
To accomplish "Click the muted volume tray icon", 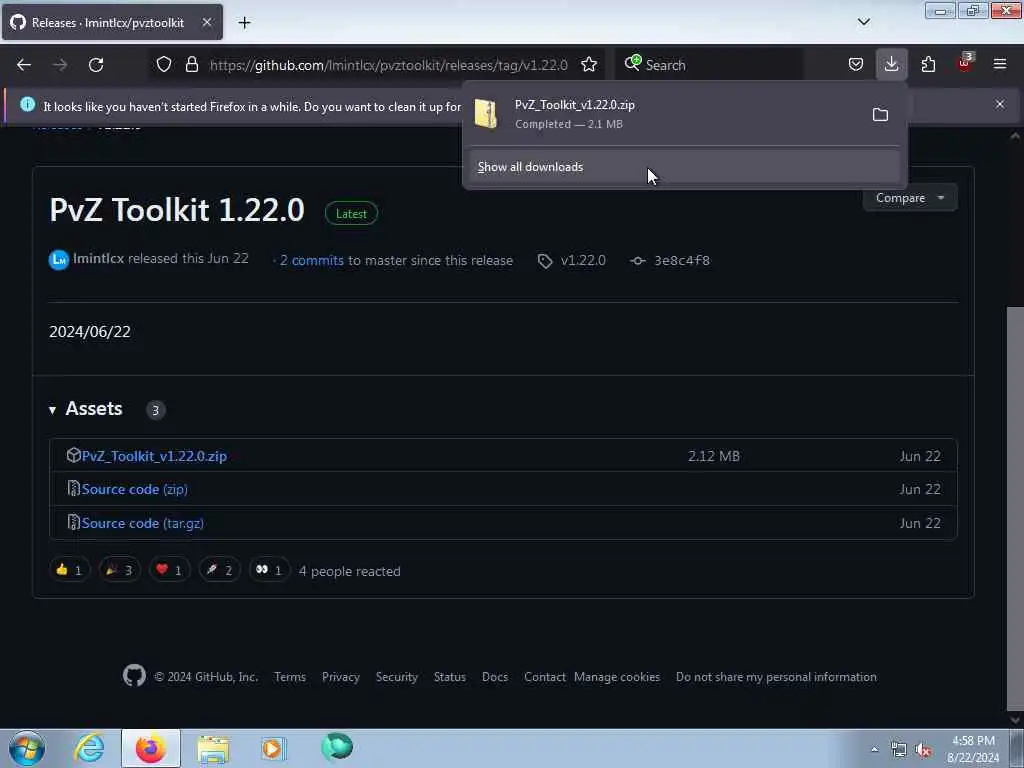I will click(x=923, y=750).
